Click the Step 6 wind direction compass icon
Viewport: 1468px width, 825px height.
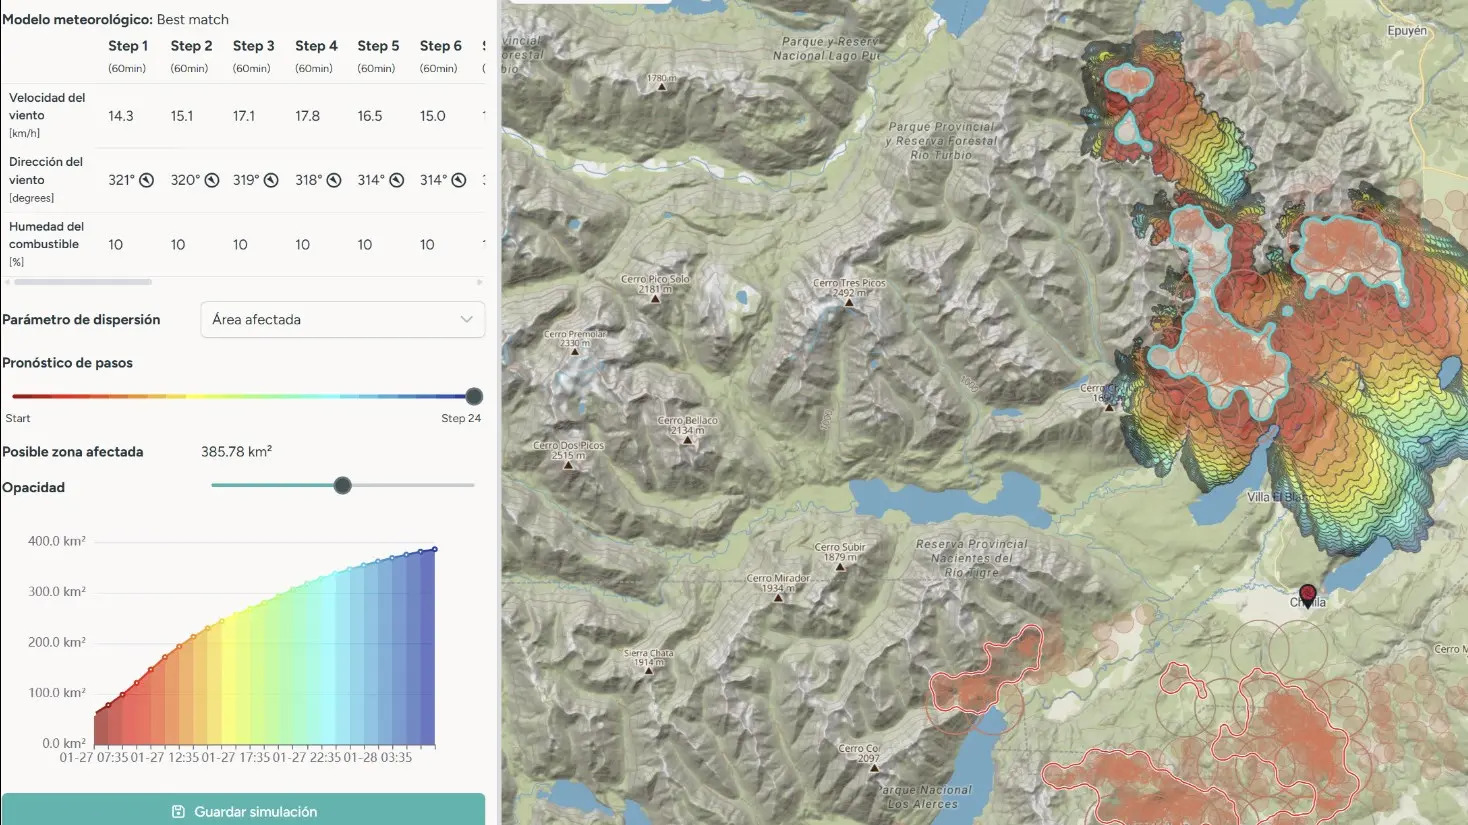pos(459,180)
